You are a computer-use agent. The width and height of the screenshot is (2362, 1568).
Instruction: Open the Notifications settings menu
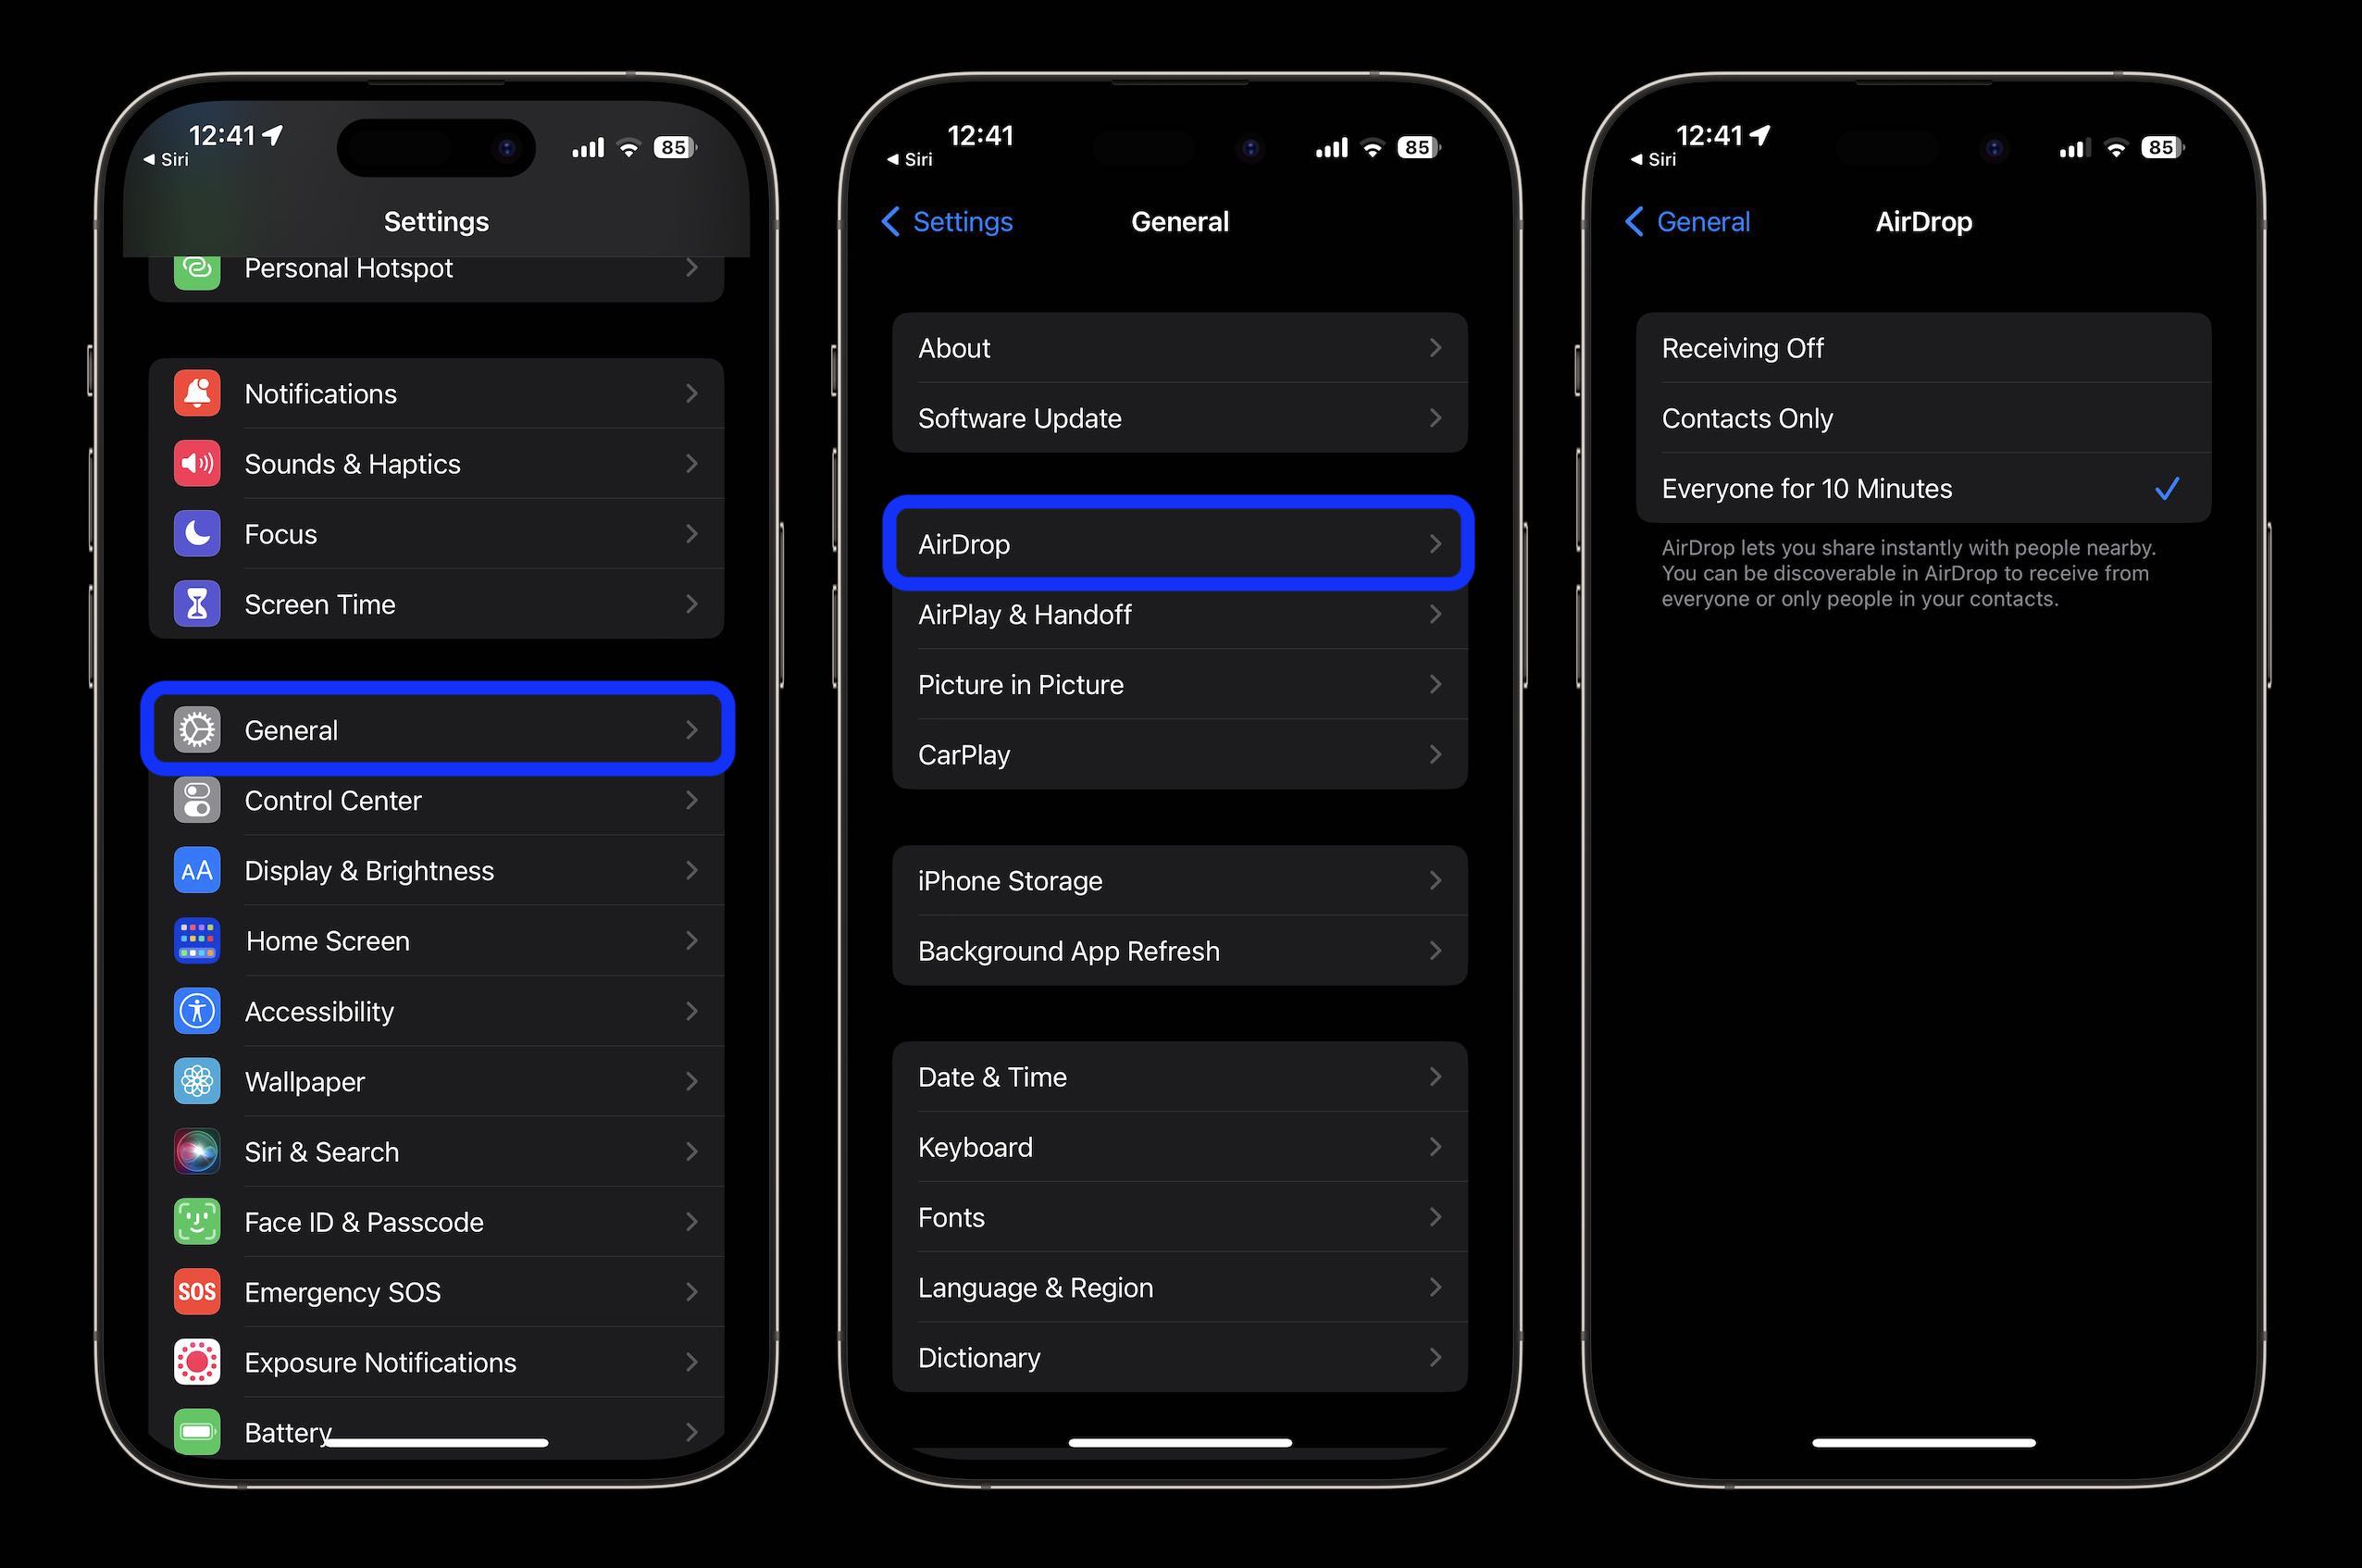point(434,393)
